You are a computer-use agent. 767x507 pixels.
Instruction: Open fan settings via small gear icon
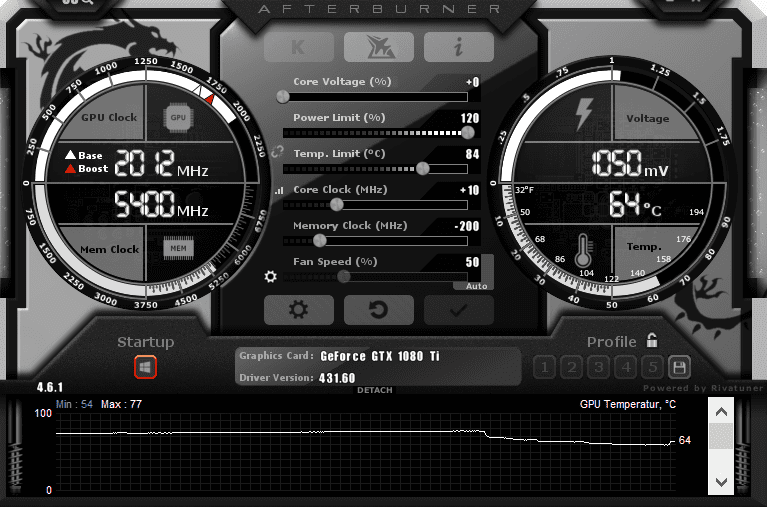click(271, 277)
